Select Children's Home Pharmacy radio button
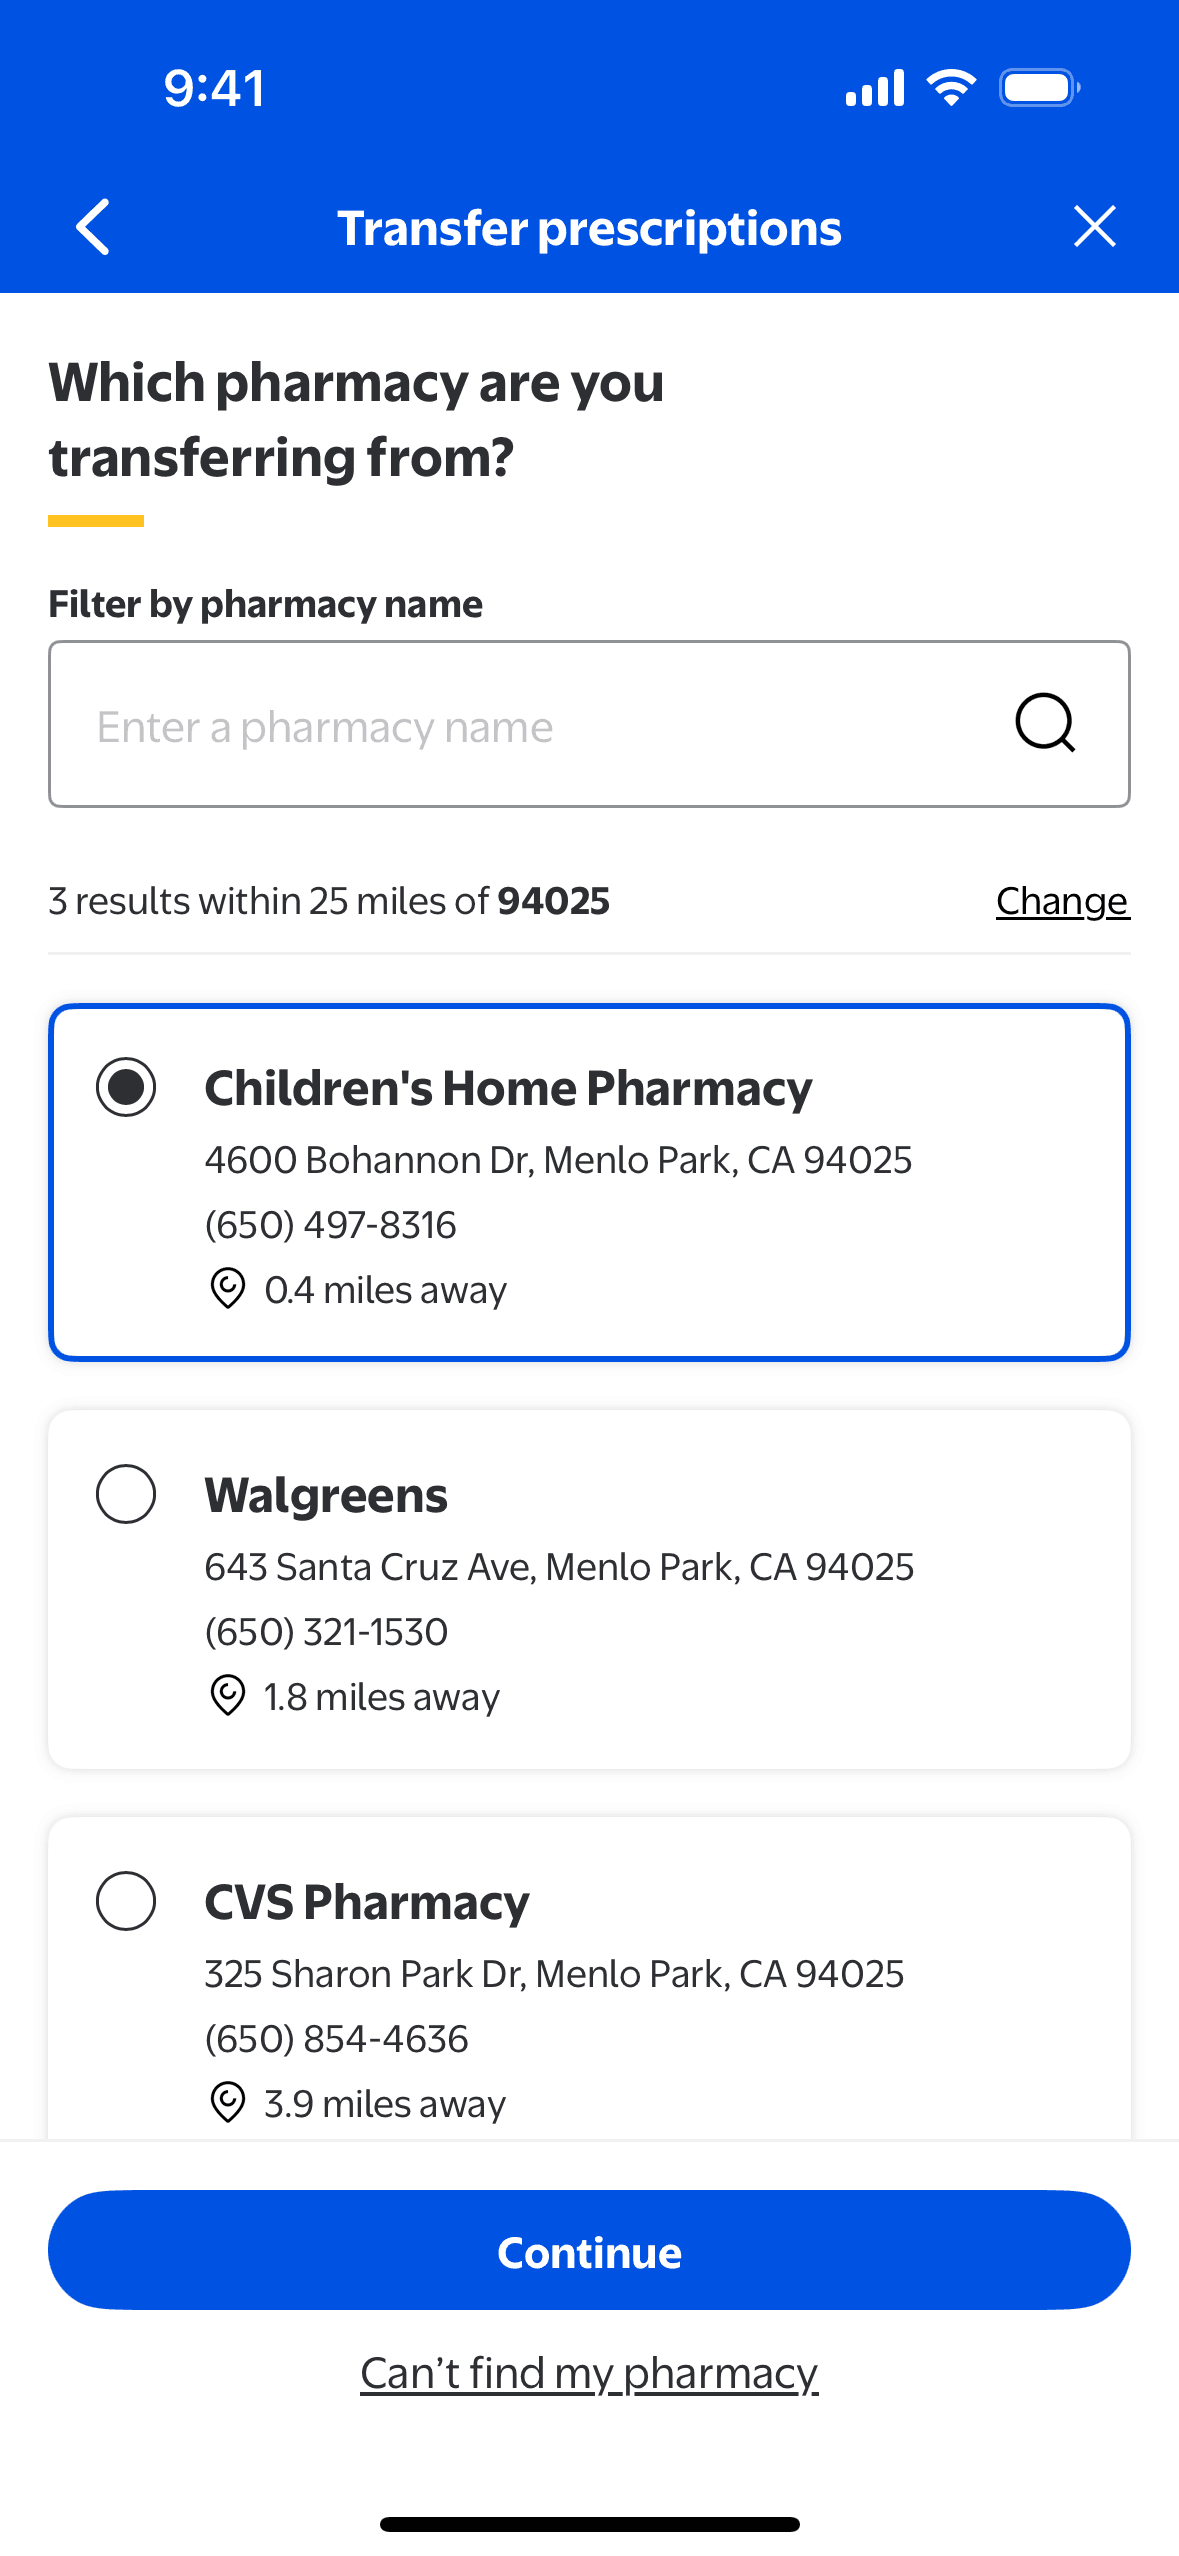The height and width of the screenshot is (2556, 1179). coord(126,1087)
